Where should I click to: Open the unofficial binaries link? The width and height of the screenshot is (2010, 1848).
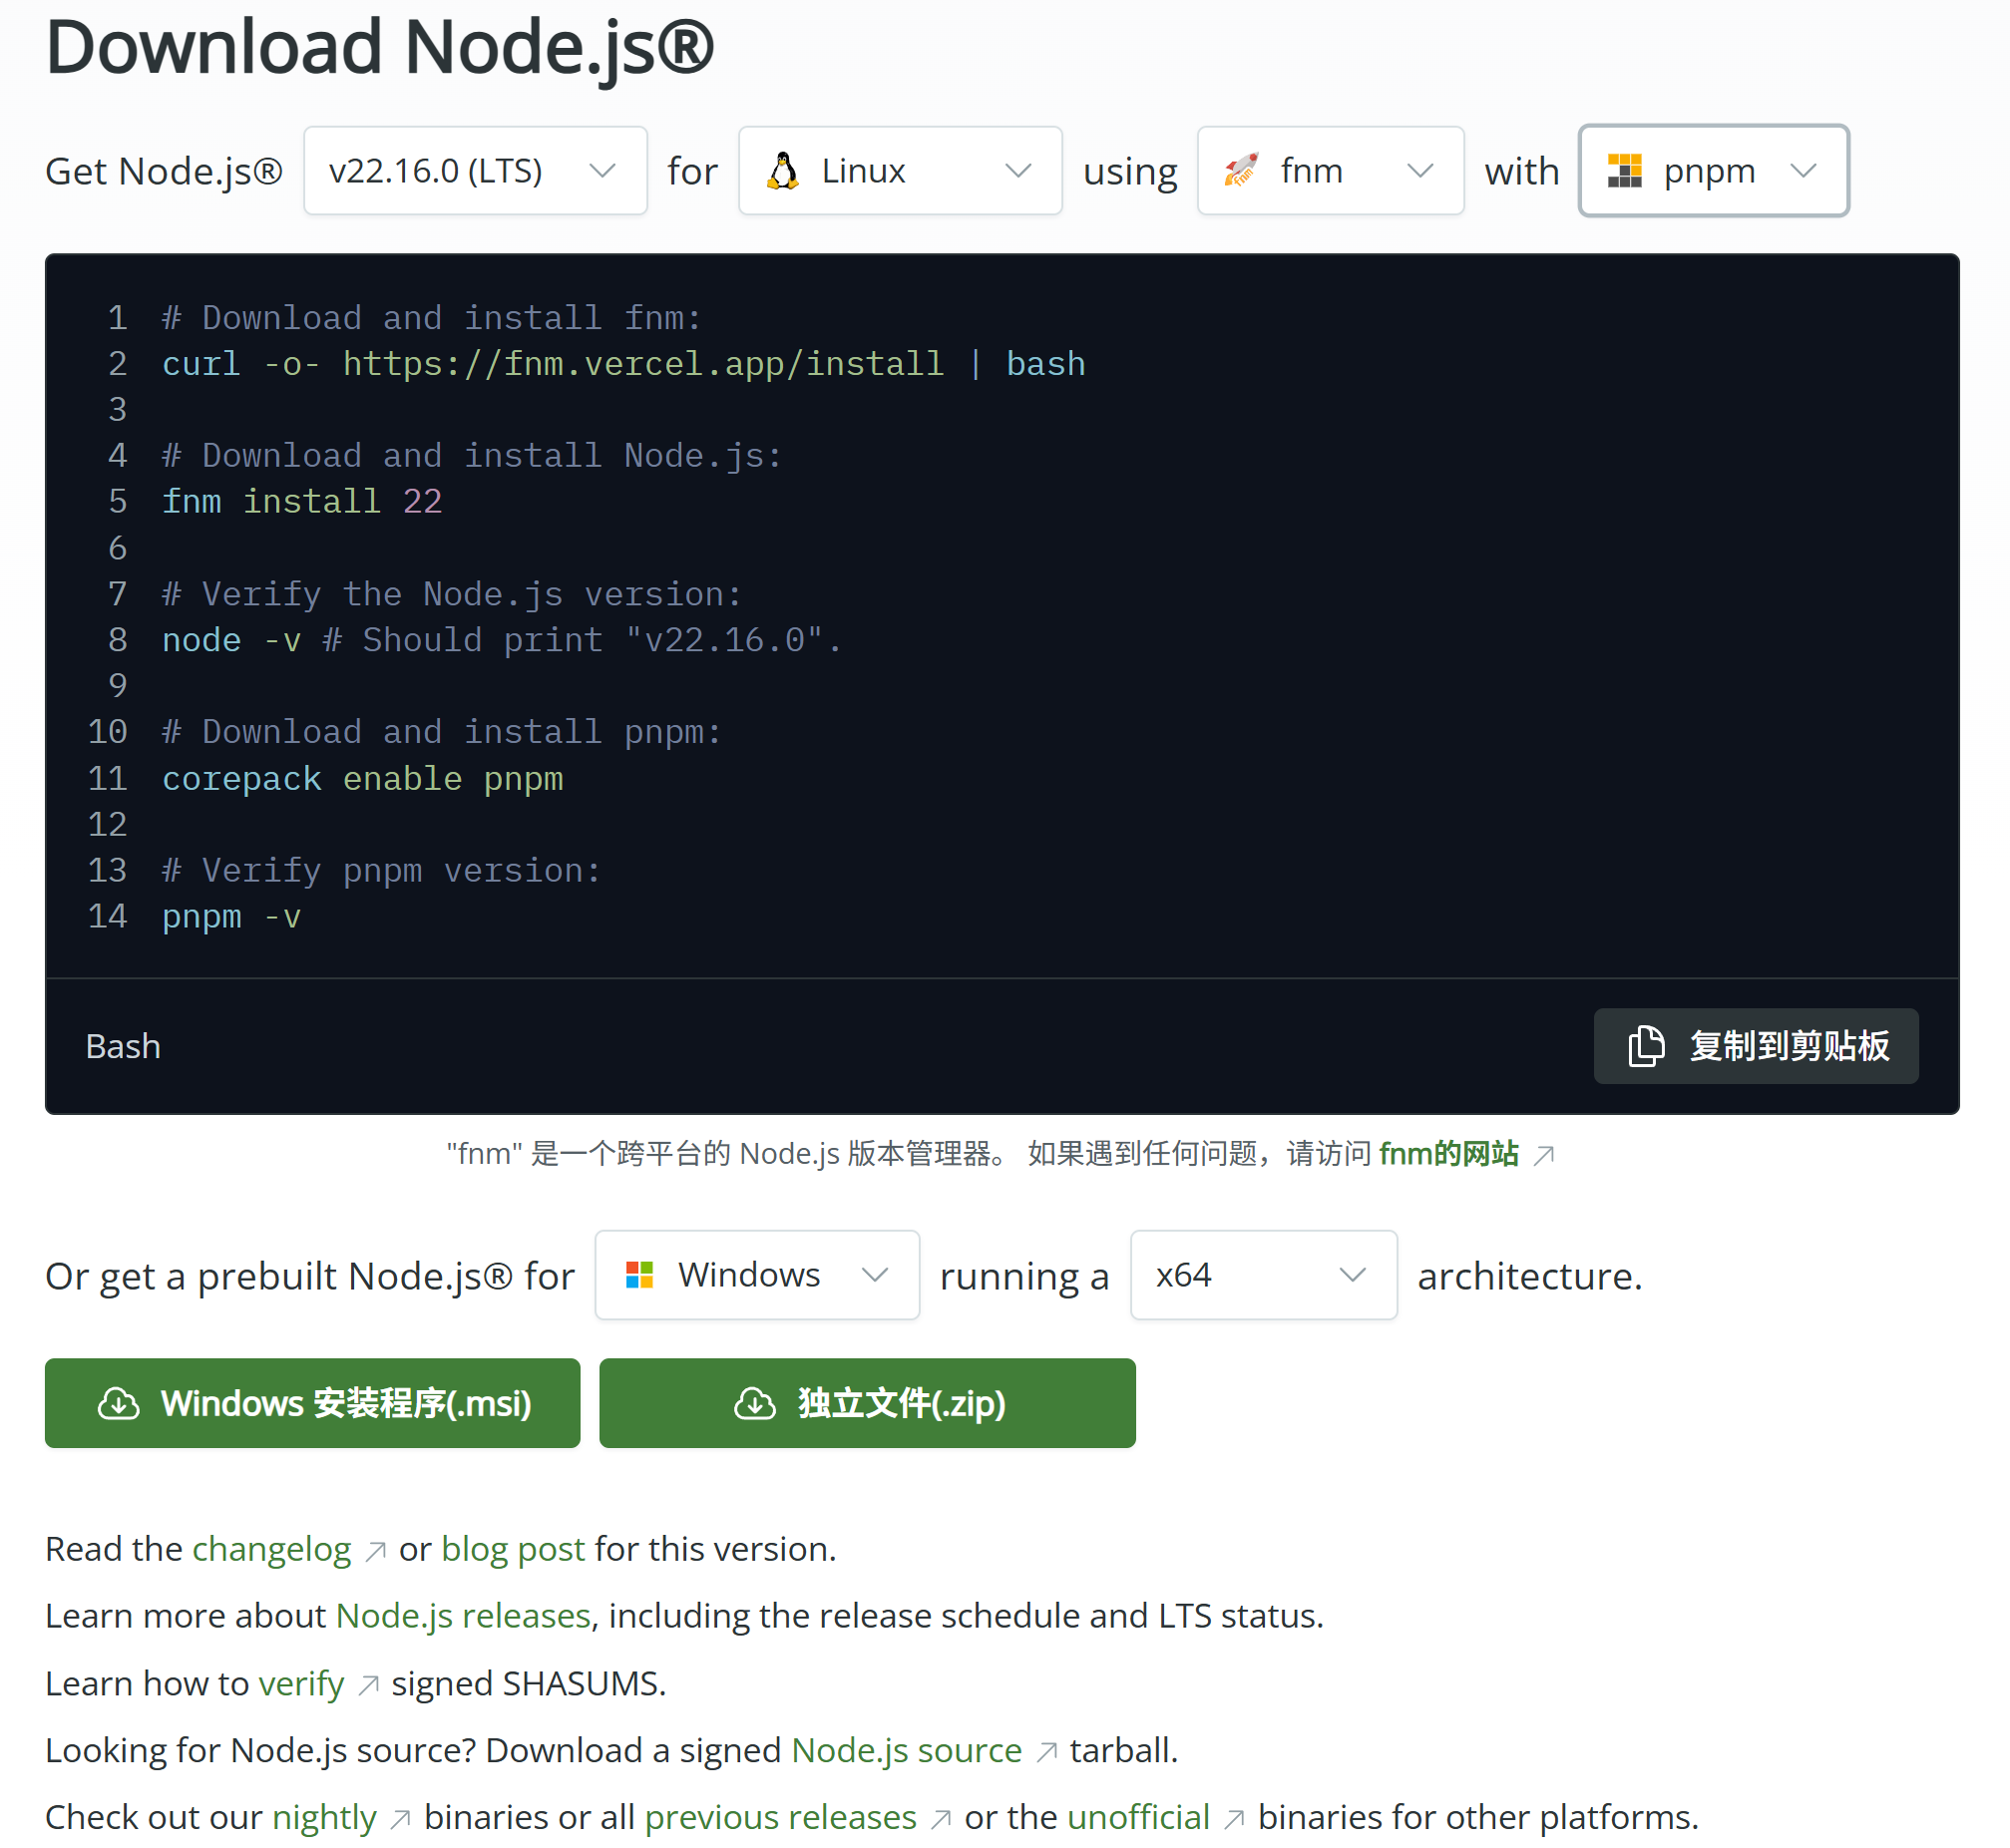pyautogui.click(x=1138, y=1817)
